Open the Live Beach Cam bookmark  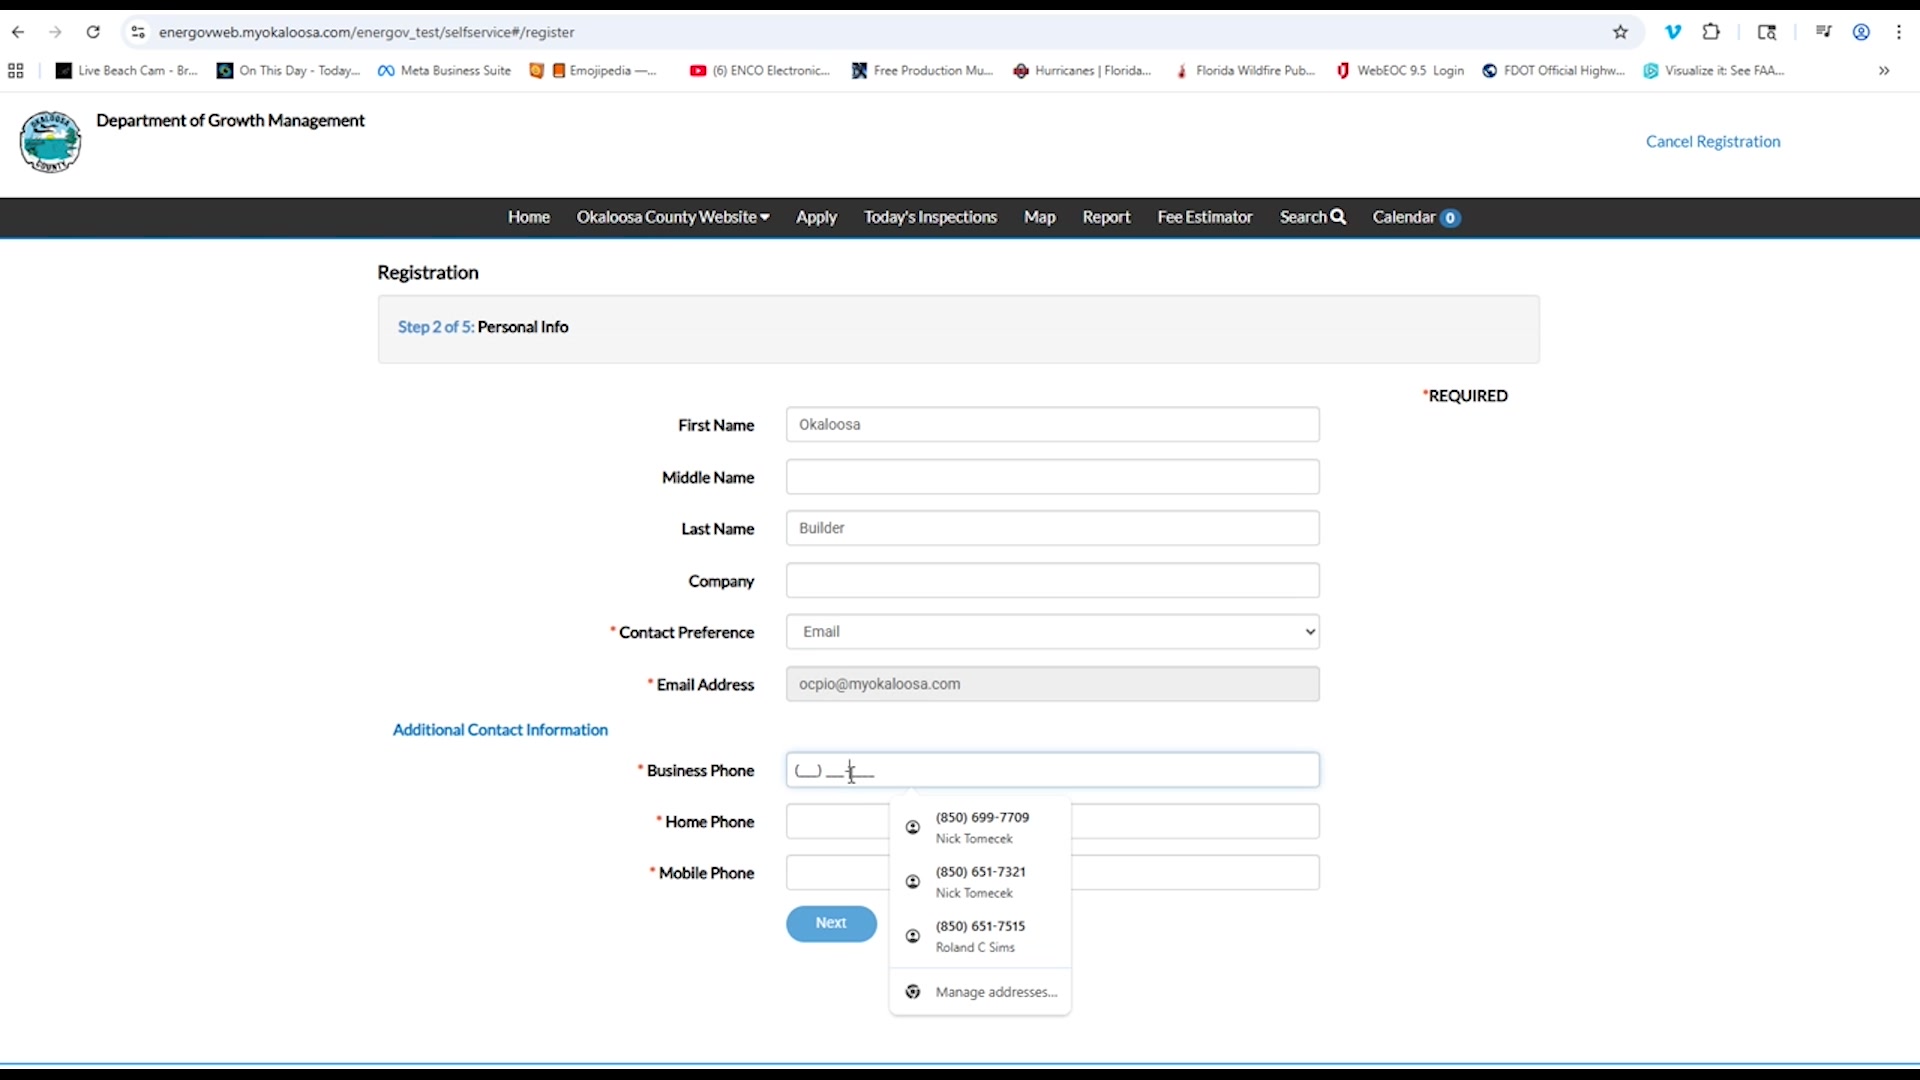127,71
